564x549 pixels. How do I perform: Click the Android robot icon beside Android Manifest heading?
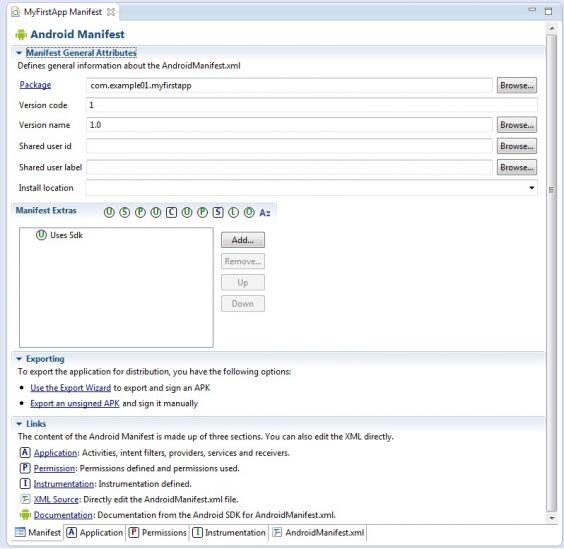[x=21, y=35]
